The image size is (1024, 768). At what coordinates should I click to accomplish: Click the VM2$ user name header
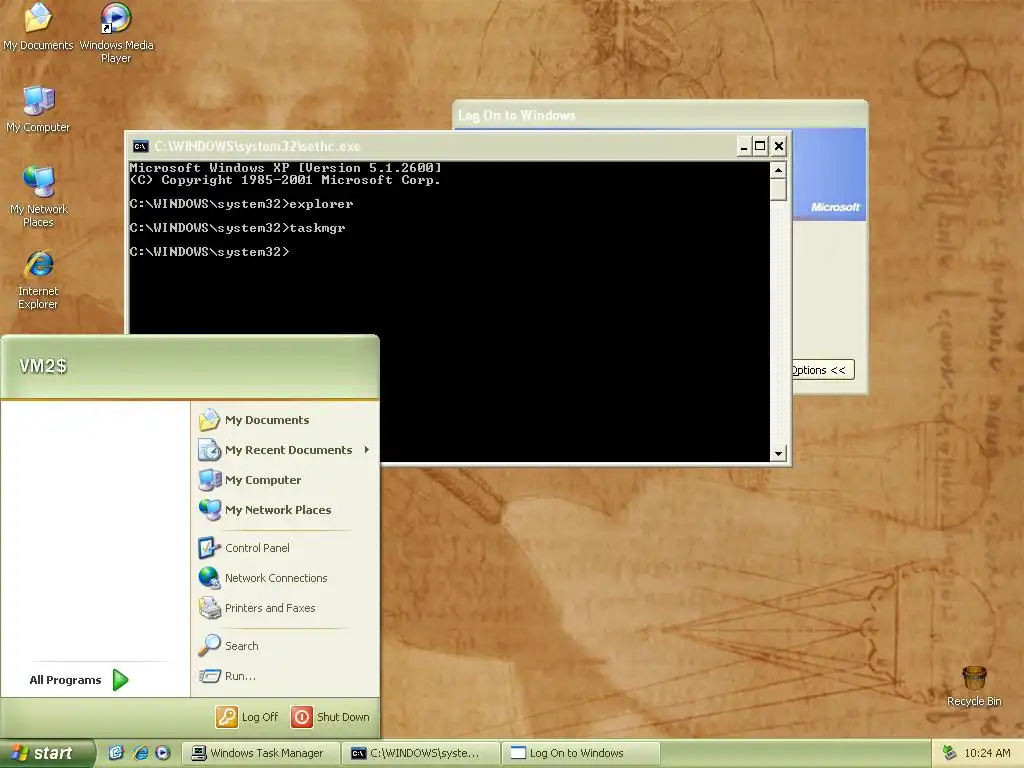pos(43,366)
